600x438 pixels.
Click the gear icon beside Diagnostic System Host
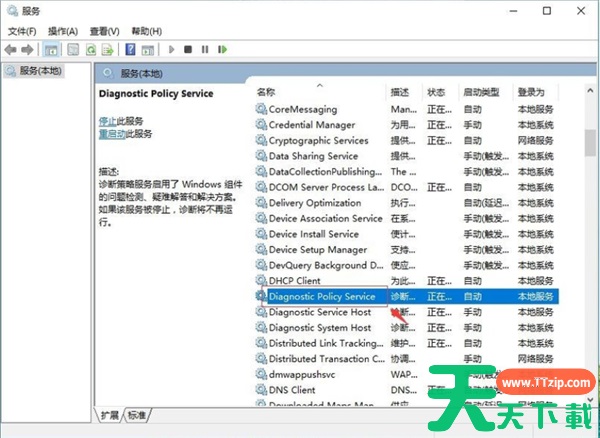261,328
